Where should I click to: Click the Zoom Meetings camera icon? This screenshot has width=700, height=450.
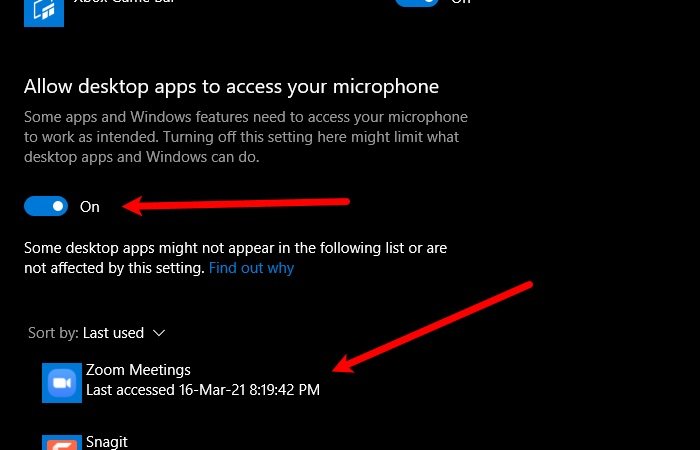coord(62,383)
